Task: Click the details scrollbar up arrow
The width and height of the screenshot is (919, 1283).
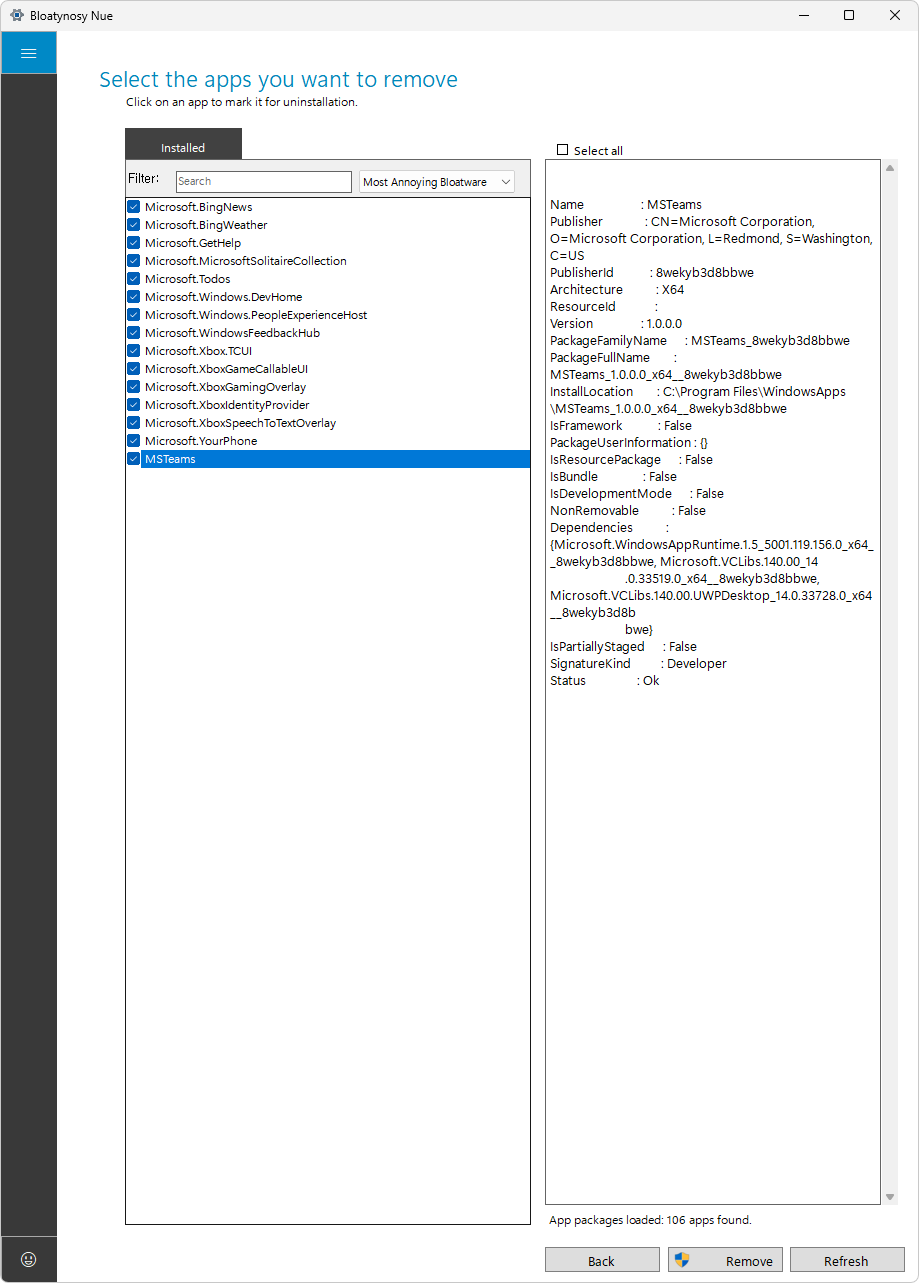Action: (x=890, y=168)
